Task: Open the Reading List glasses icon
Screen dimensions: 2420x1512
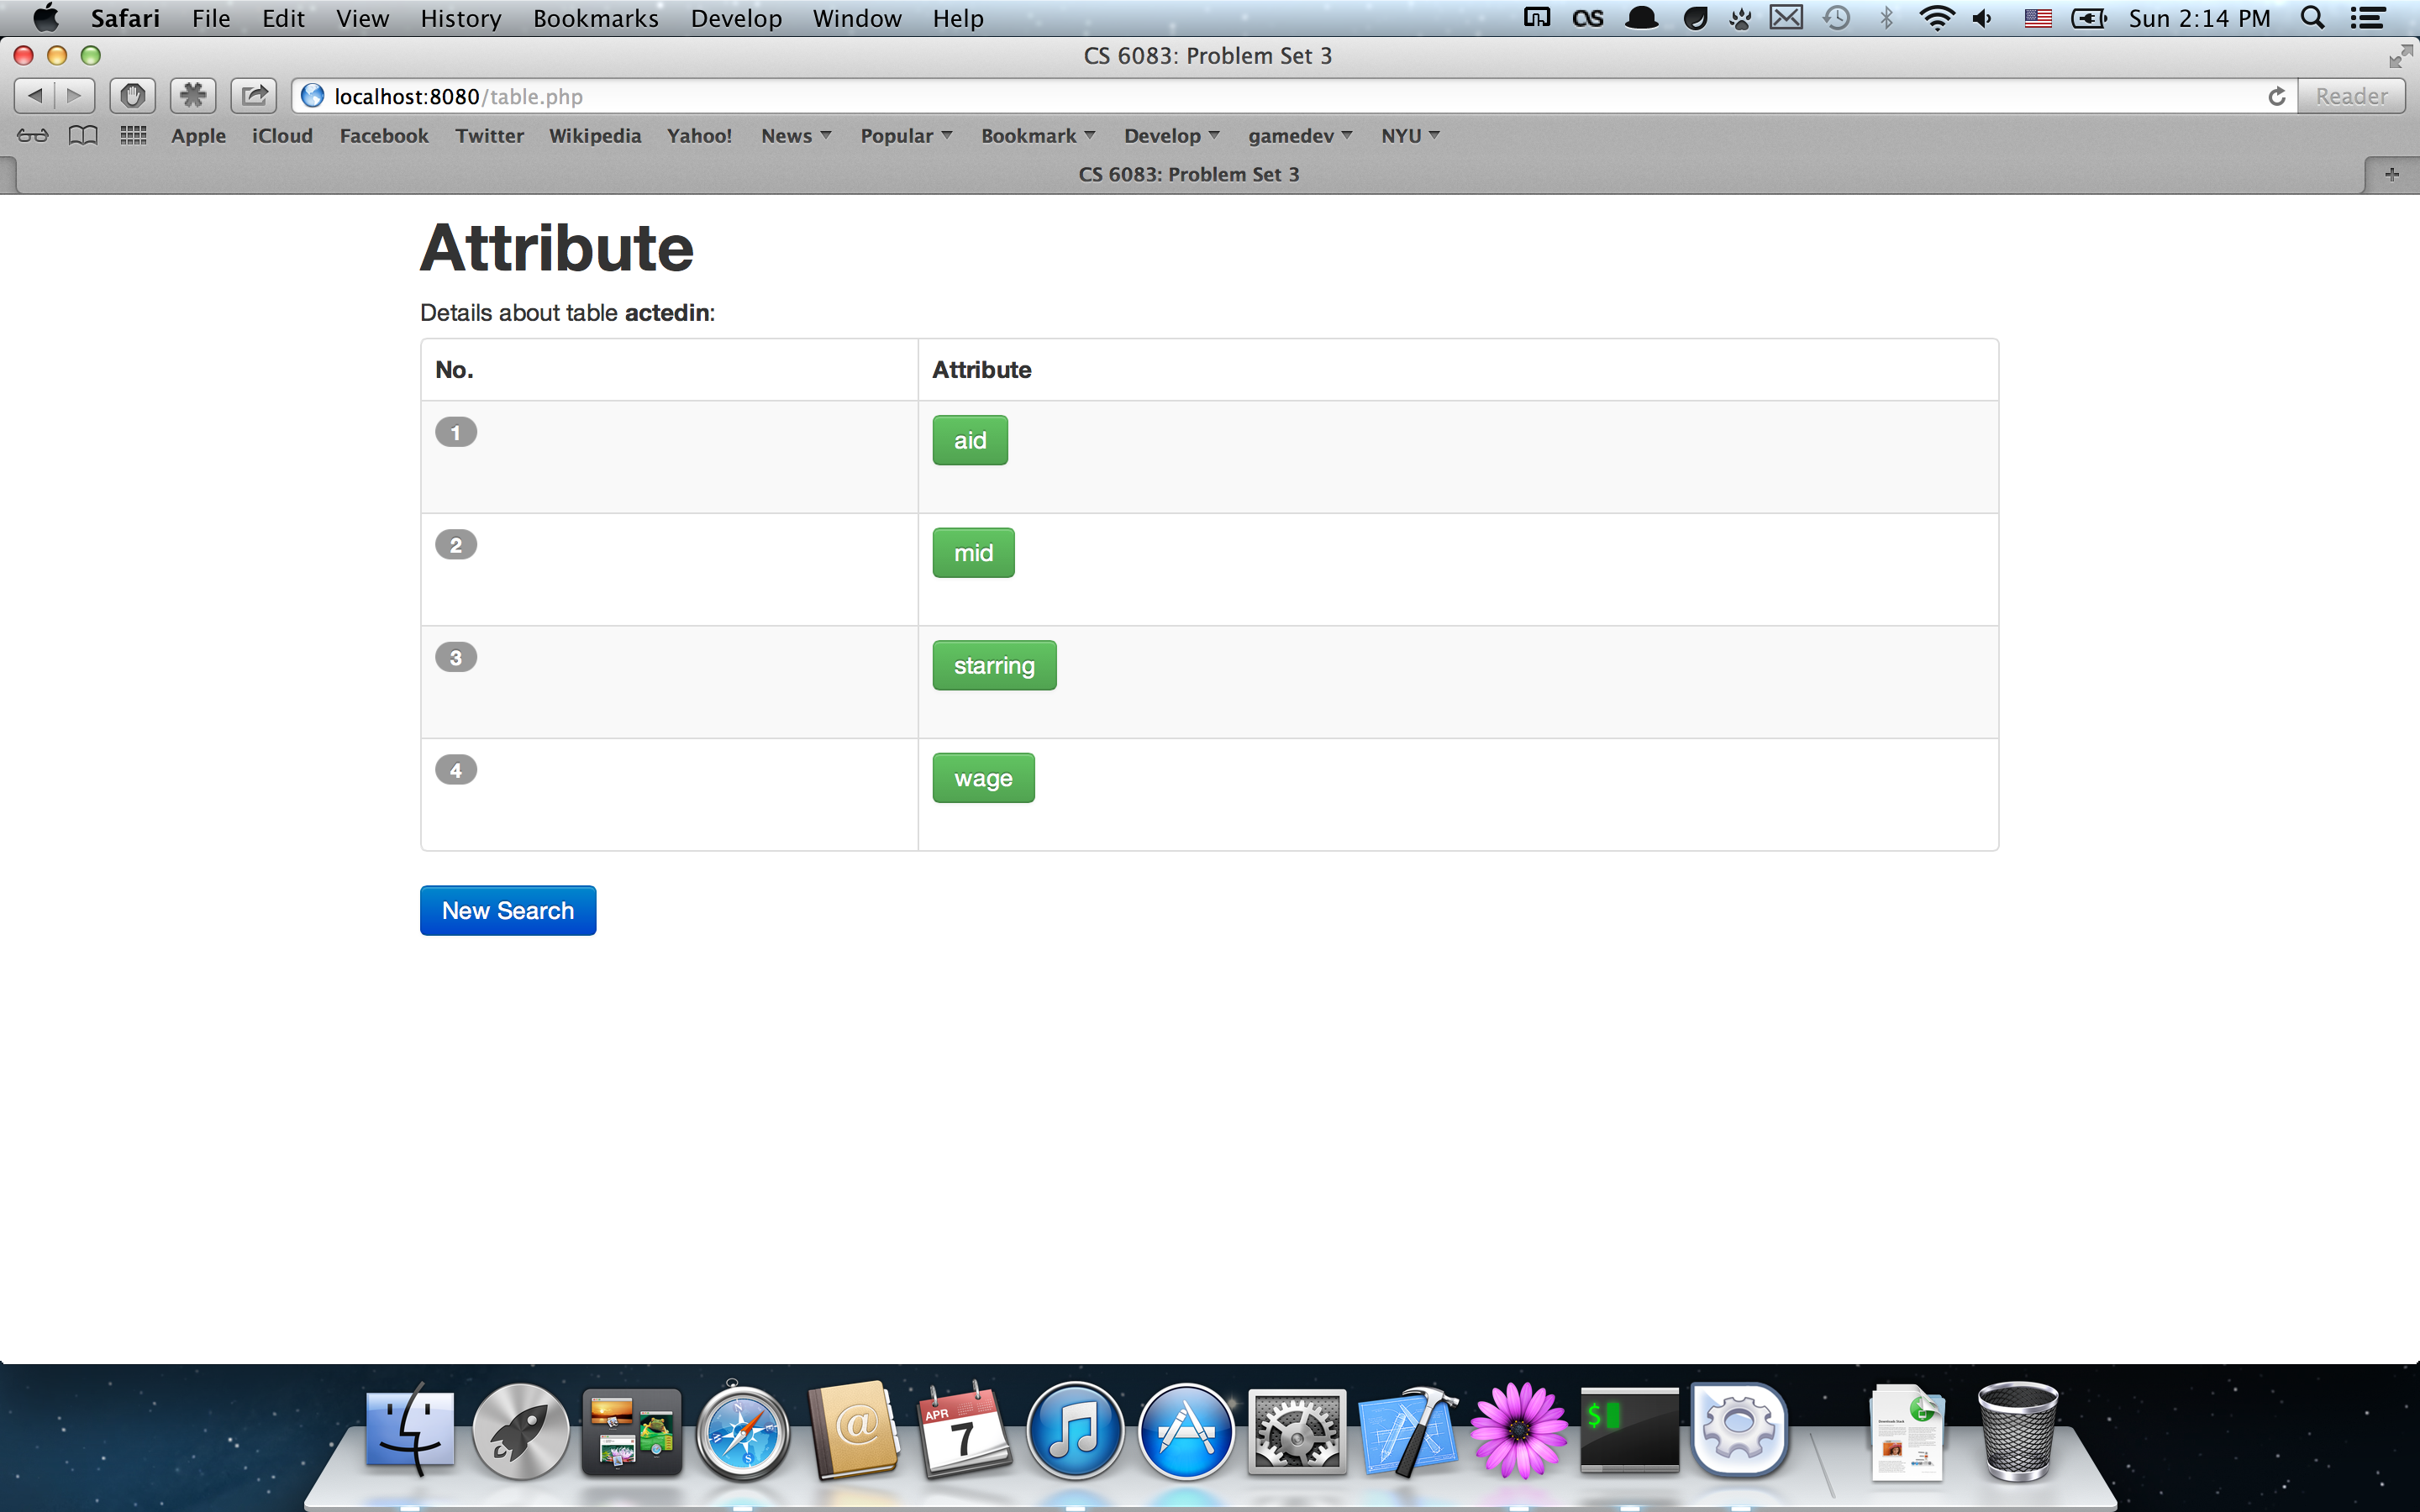Action: (32, 135)
